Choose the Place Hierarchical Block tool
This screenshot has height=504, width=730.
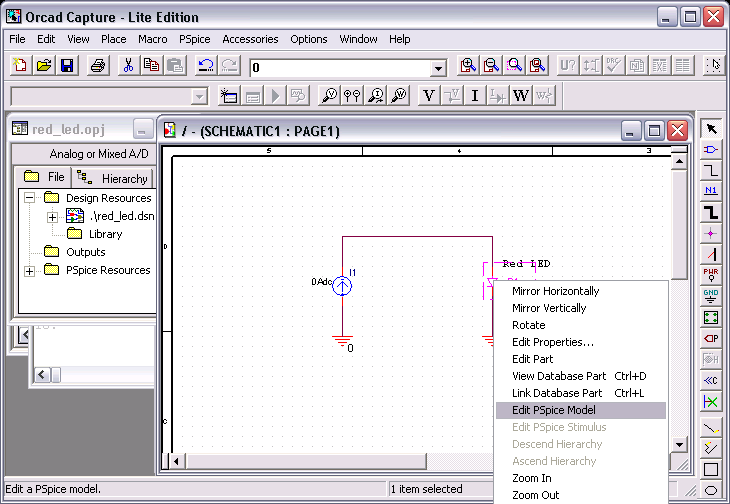(x=711, y=317)
